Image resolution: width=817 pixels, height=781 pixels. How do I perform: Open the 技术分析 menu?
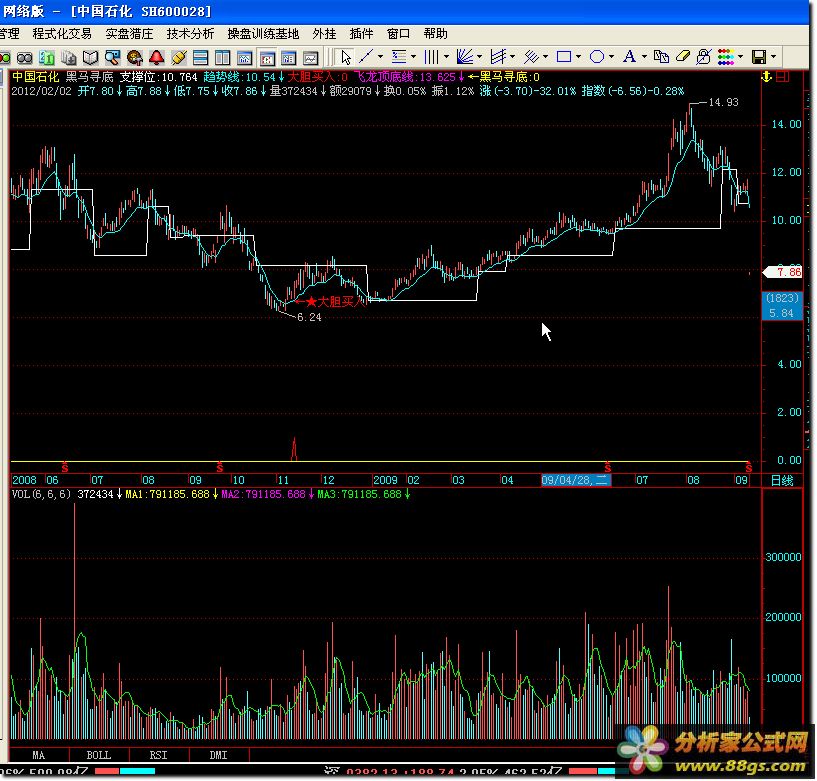click(190, 34)
